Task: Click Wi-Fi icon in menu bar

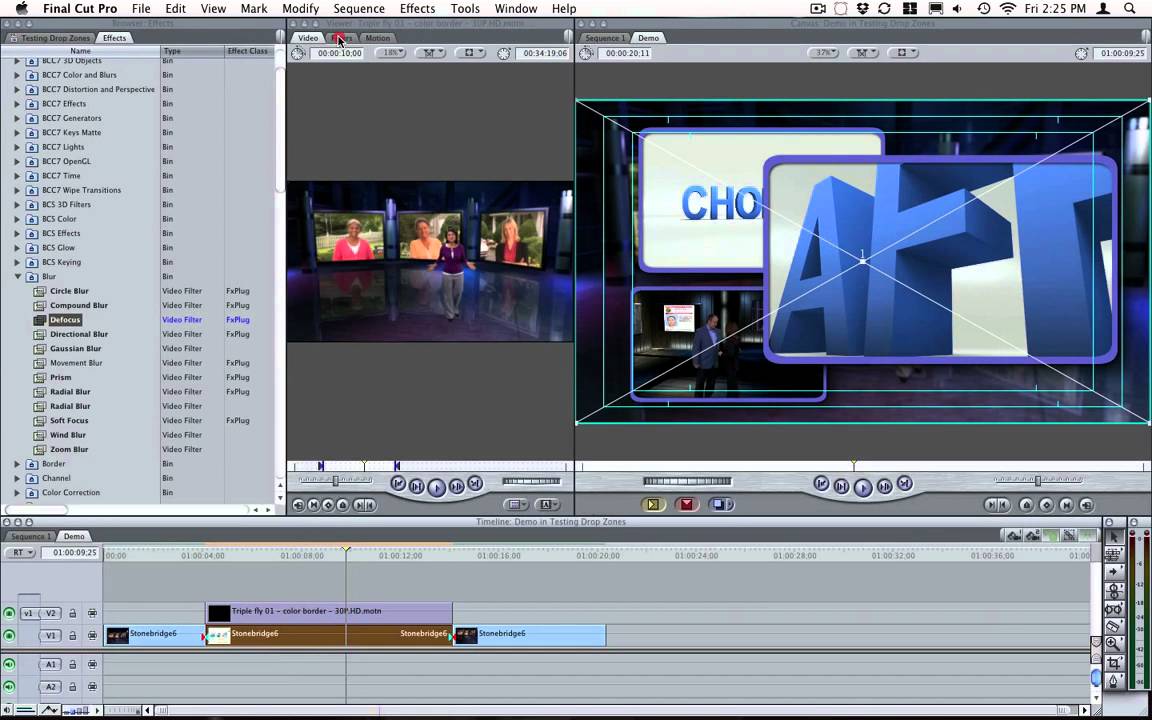Action: point(1008,9)
